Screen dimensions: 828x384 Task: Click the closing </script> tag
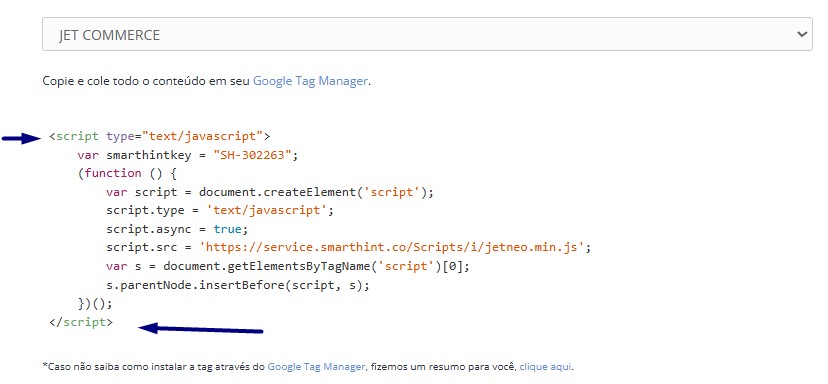[81, 322]
